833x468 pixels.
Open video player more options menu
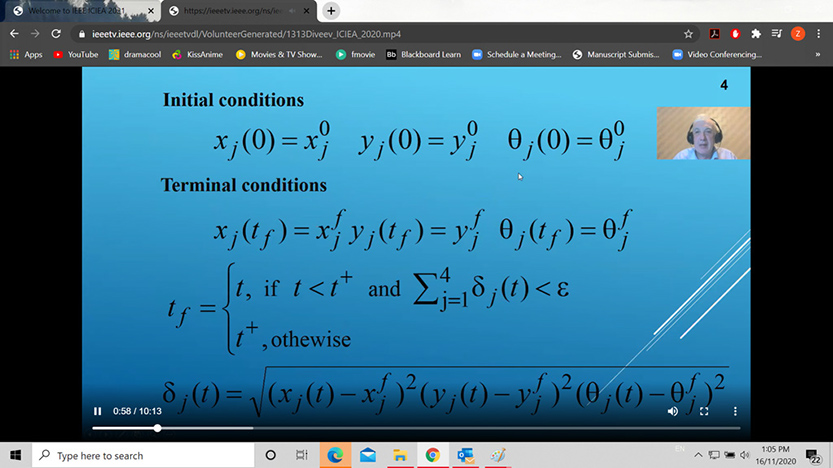pyautogui.click(x=735, y=411)
